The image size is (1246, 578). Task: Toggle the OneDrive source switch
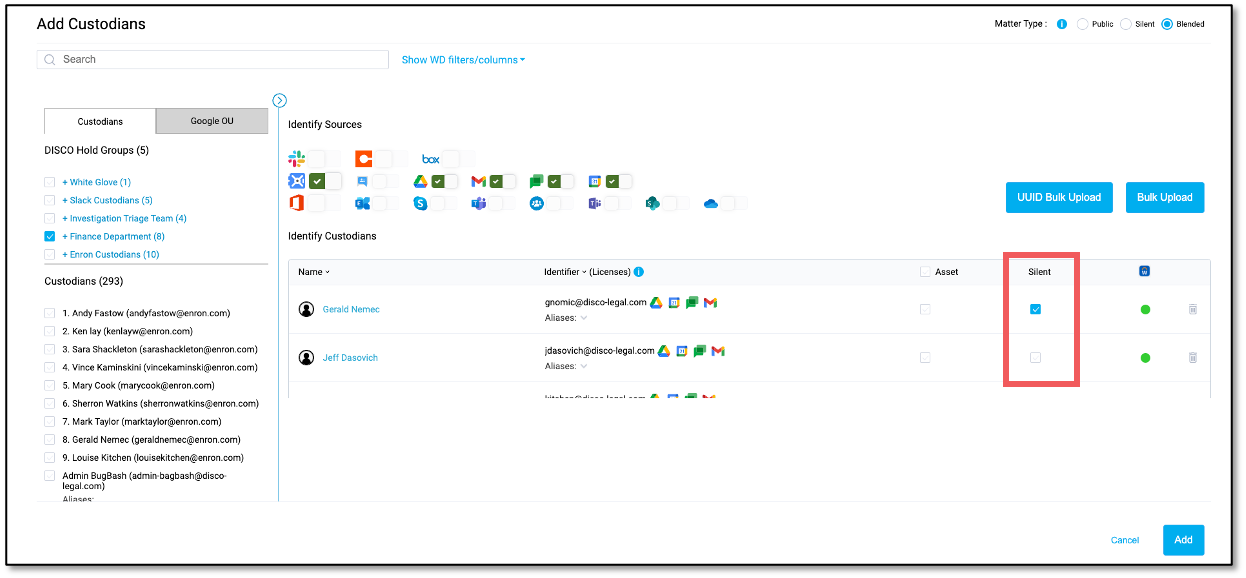(x=734, y=203)
